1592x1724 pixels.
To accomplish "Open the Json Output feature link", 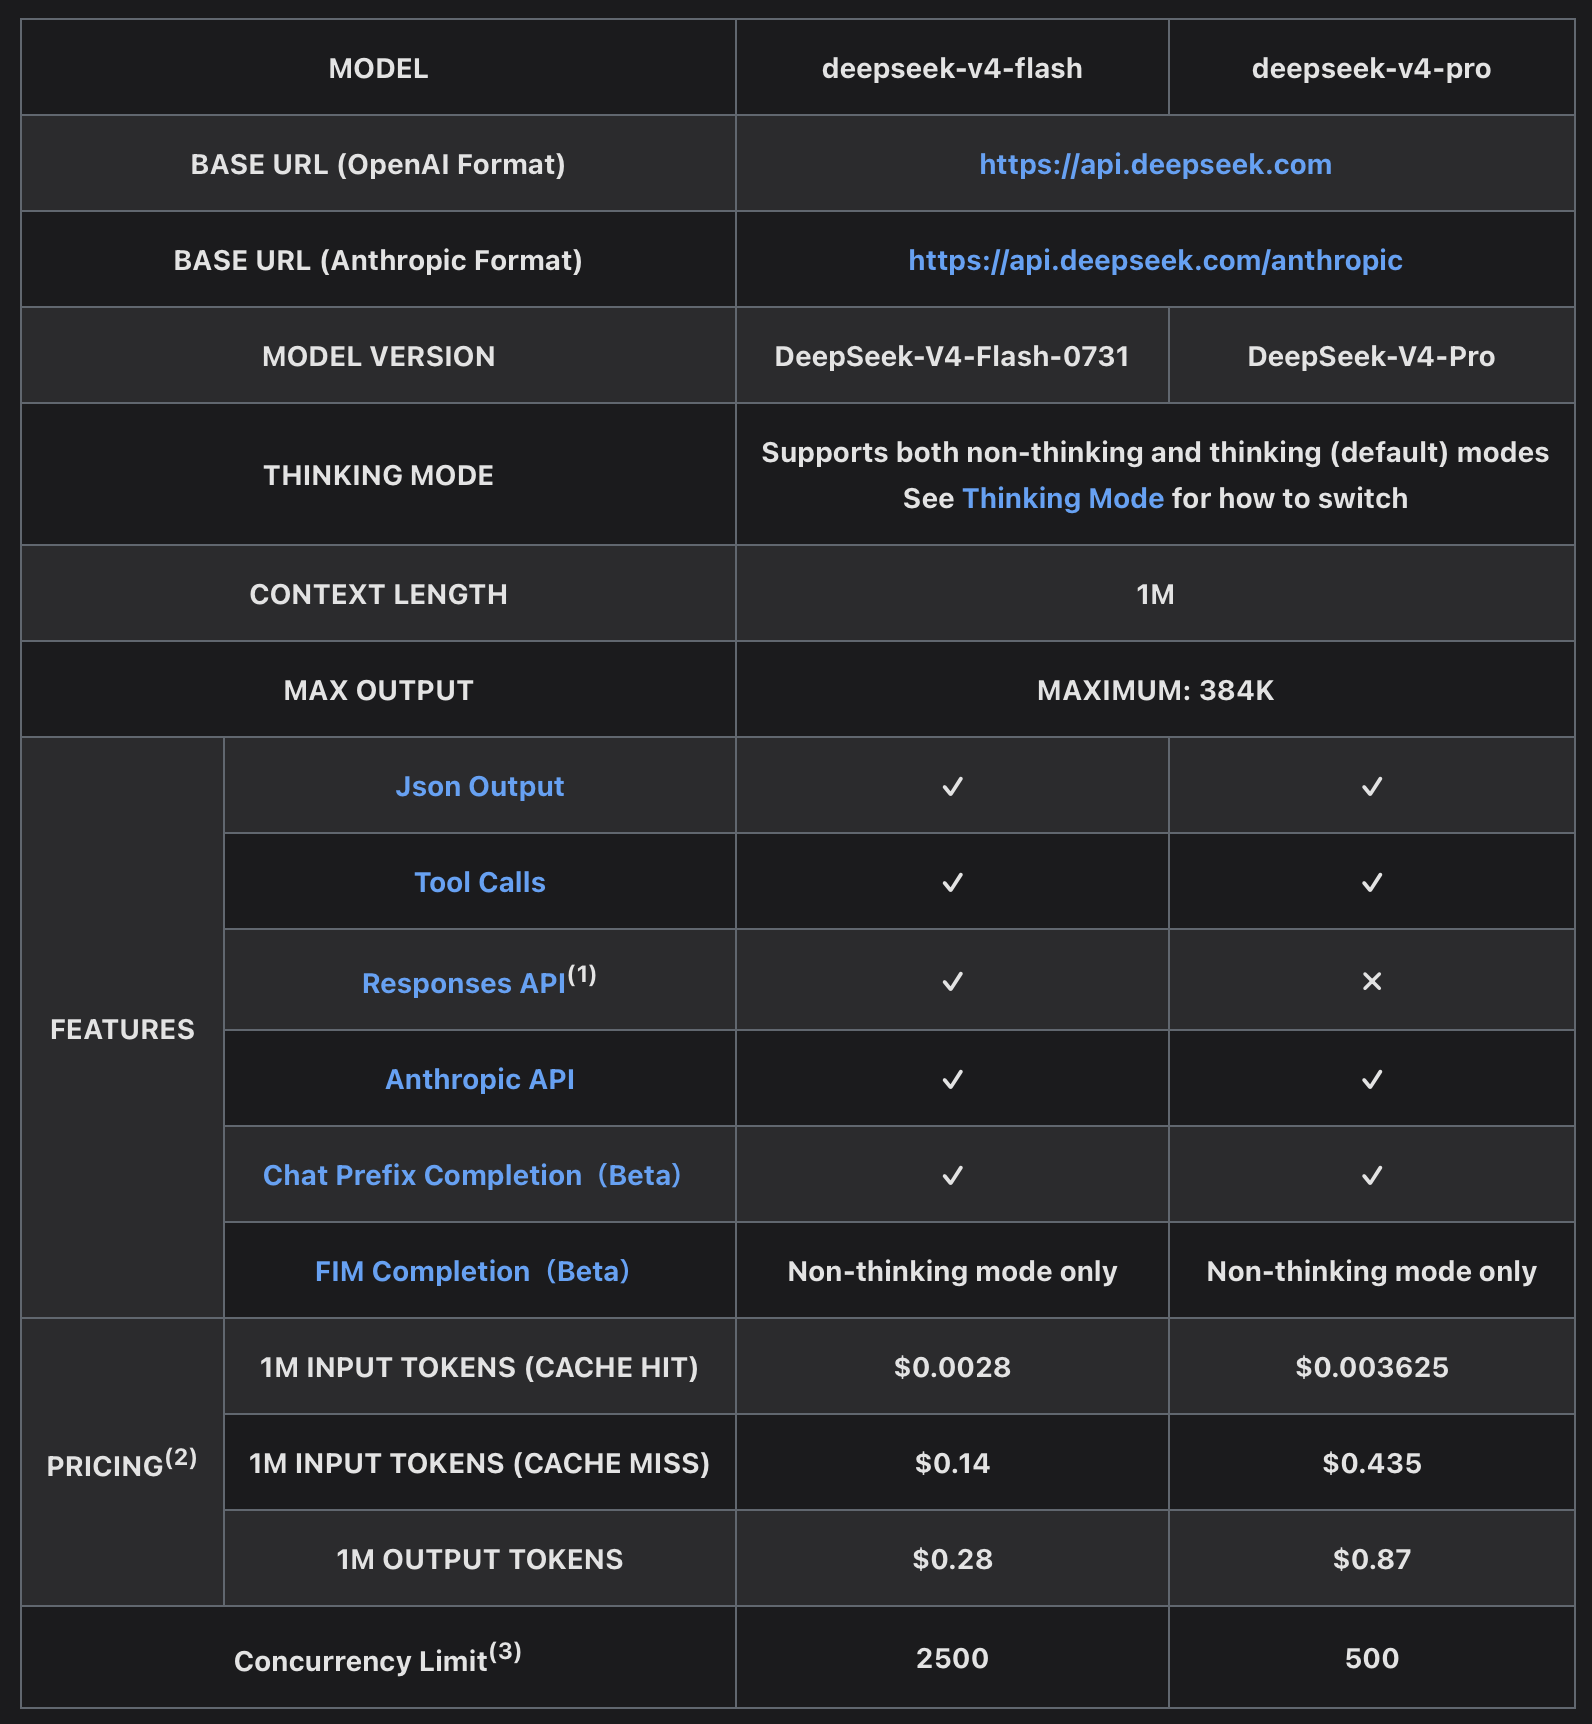I will pyautogui.click(x=480, y=786).
